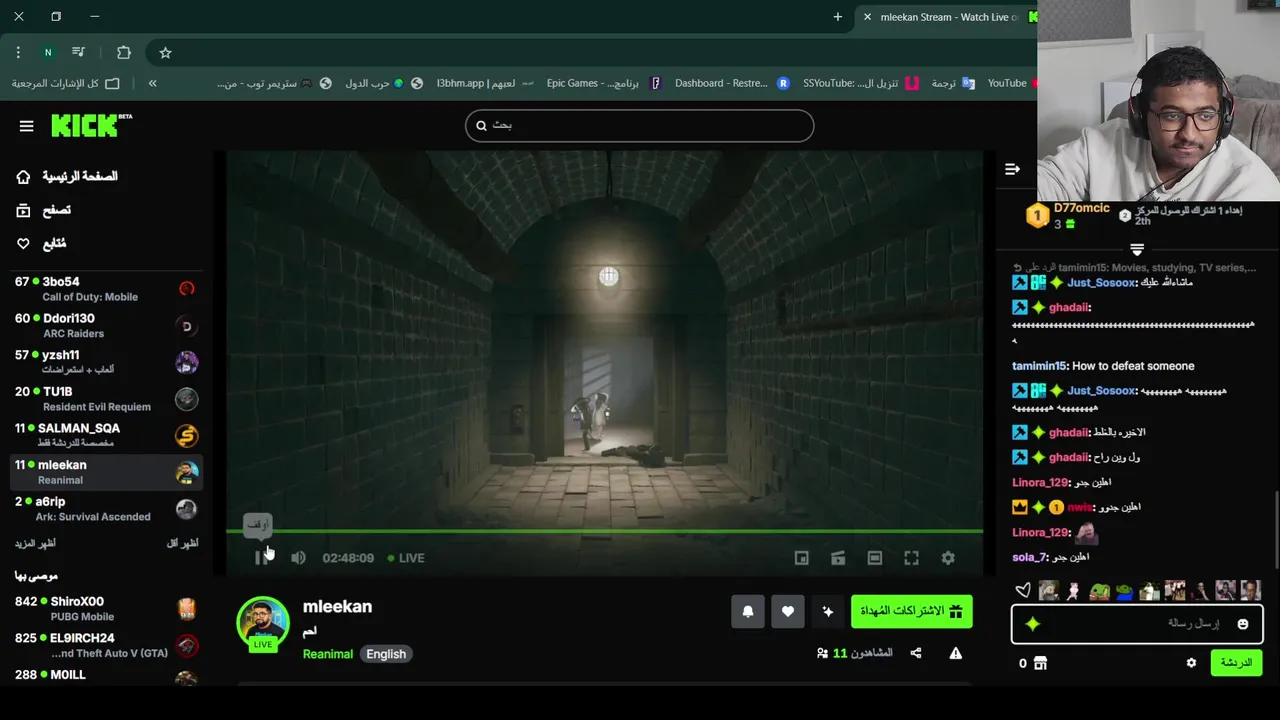
Task: Select mleekan in the sidebar list
Action: point(106,472)
